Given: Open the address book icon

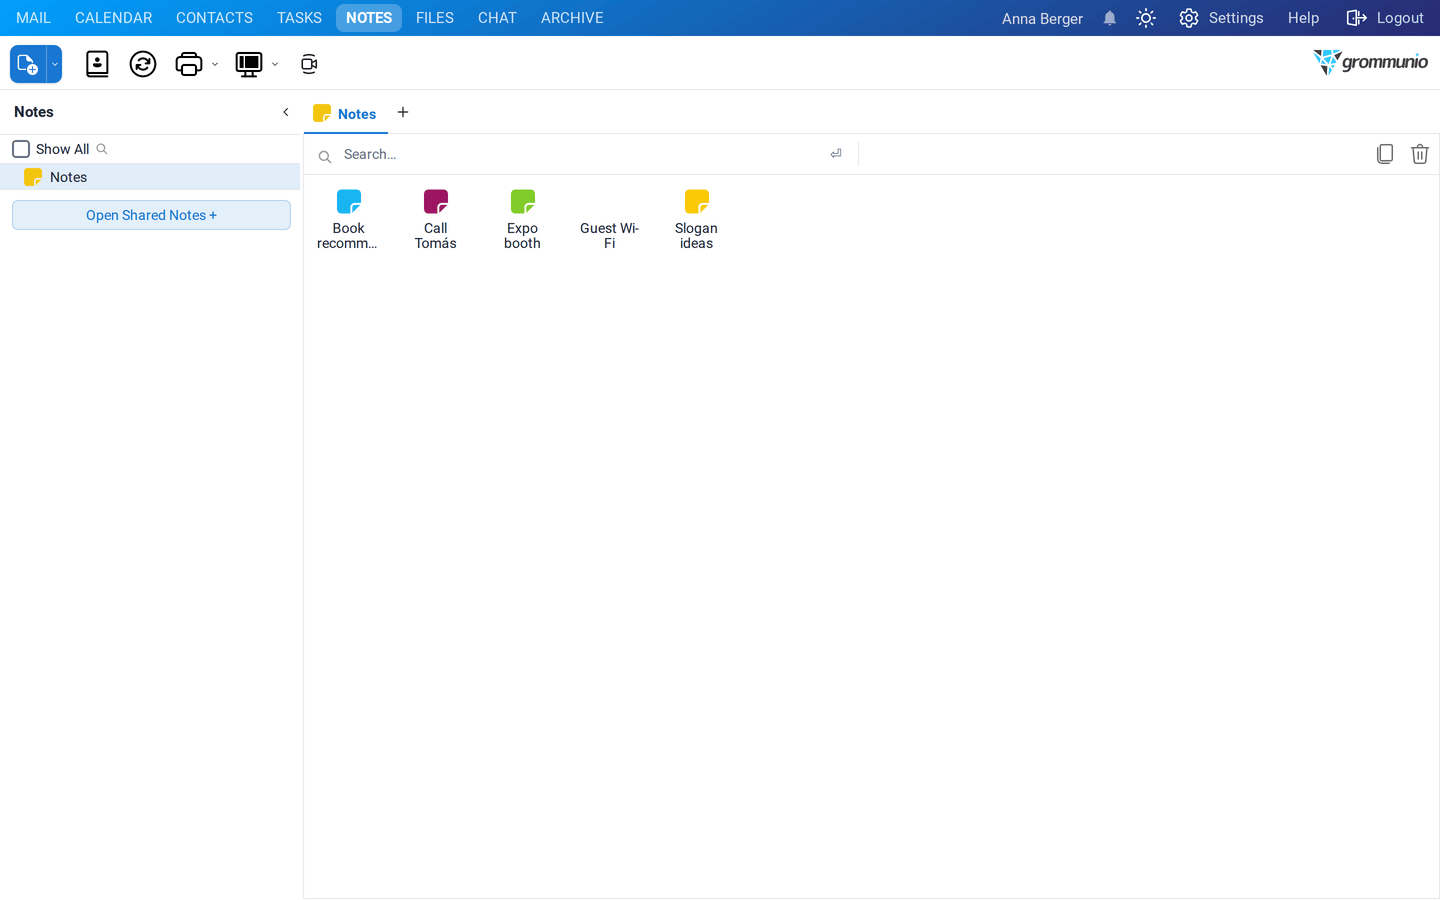Looking at the screenshot, I should 97,64.
